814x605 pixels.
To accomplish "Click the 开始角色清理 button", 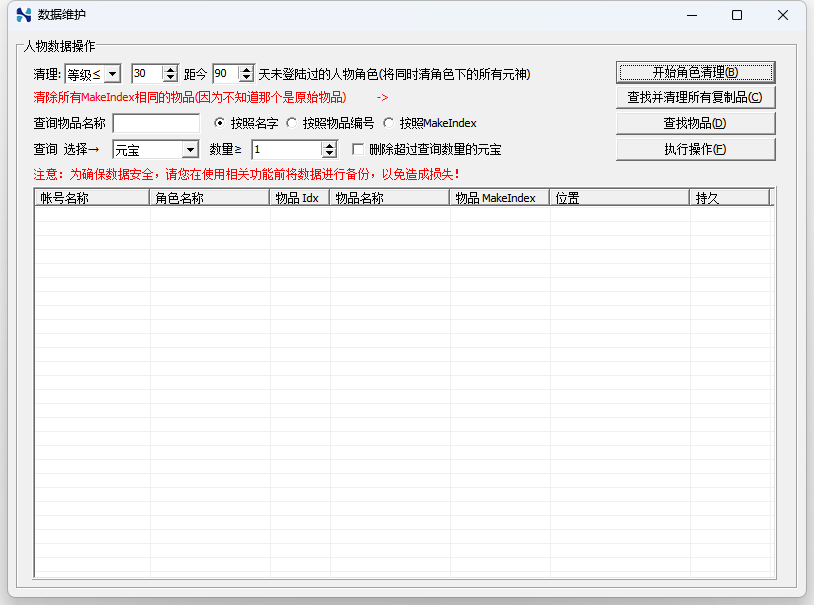I will 695,72.
